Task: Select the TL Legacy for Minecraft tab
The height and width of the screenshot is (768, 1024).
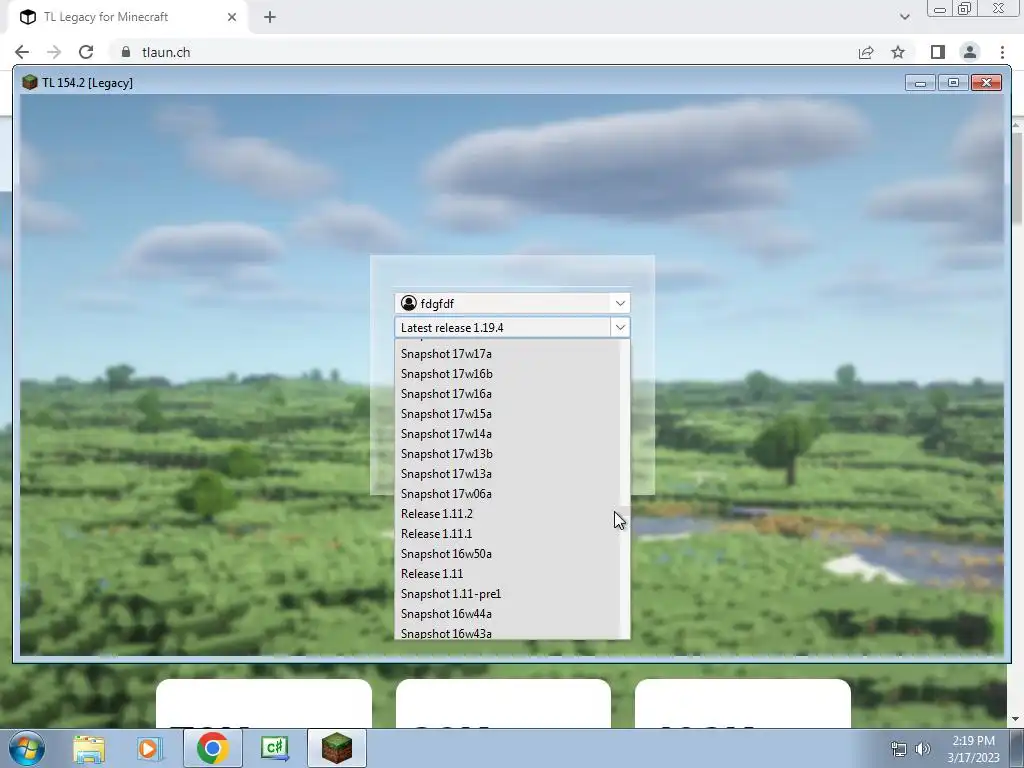Action: click(x=129, y=17)
